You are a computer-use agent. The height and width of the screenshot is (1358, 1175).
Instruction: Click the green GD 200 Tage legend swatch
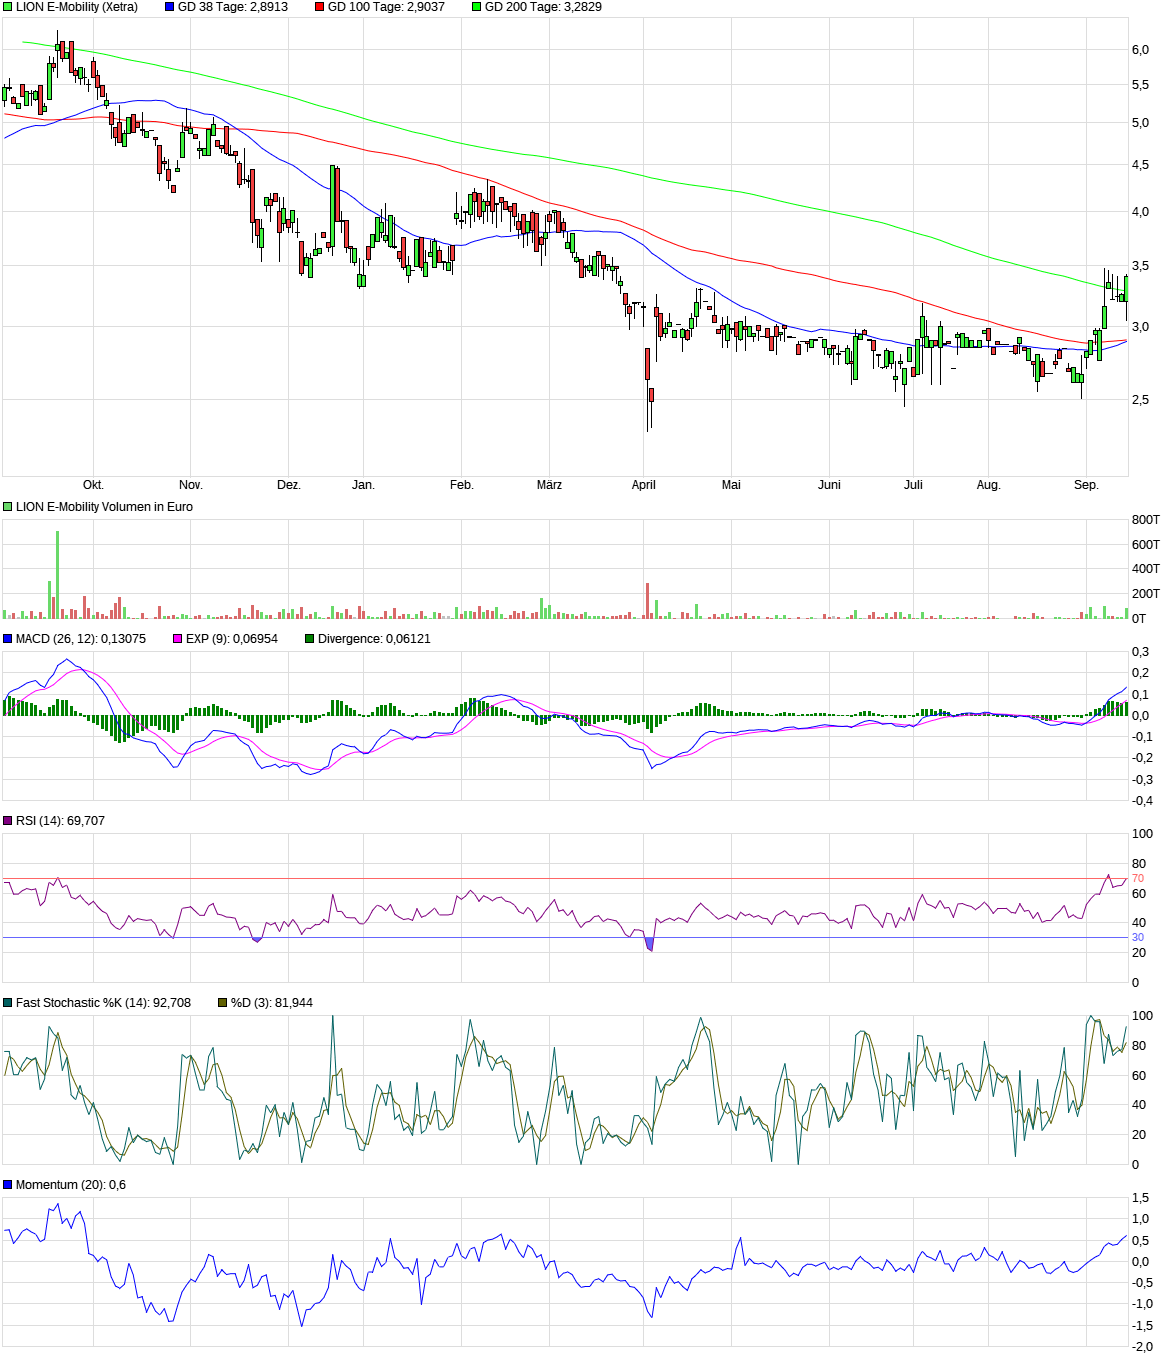[x=477, y=7]
